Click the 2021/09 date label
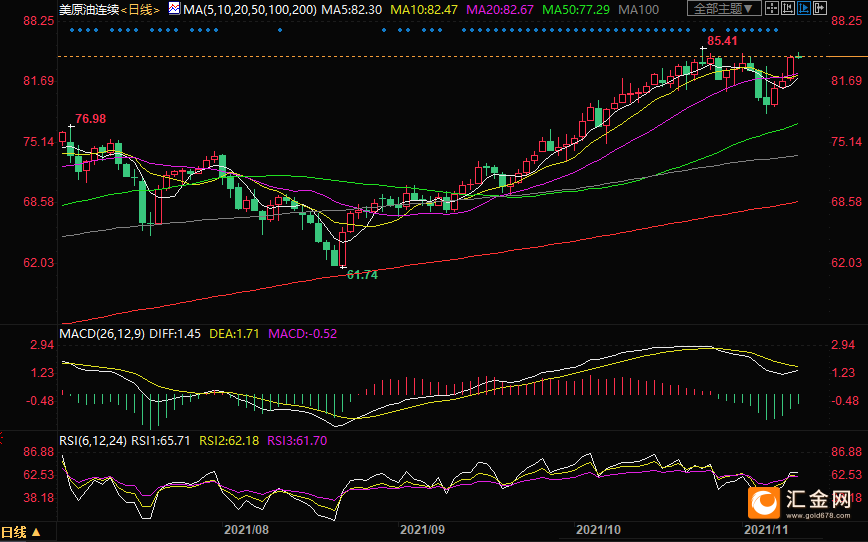The height and width of the screenshot is (542, 868). (x=422, y=530)
